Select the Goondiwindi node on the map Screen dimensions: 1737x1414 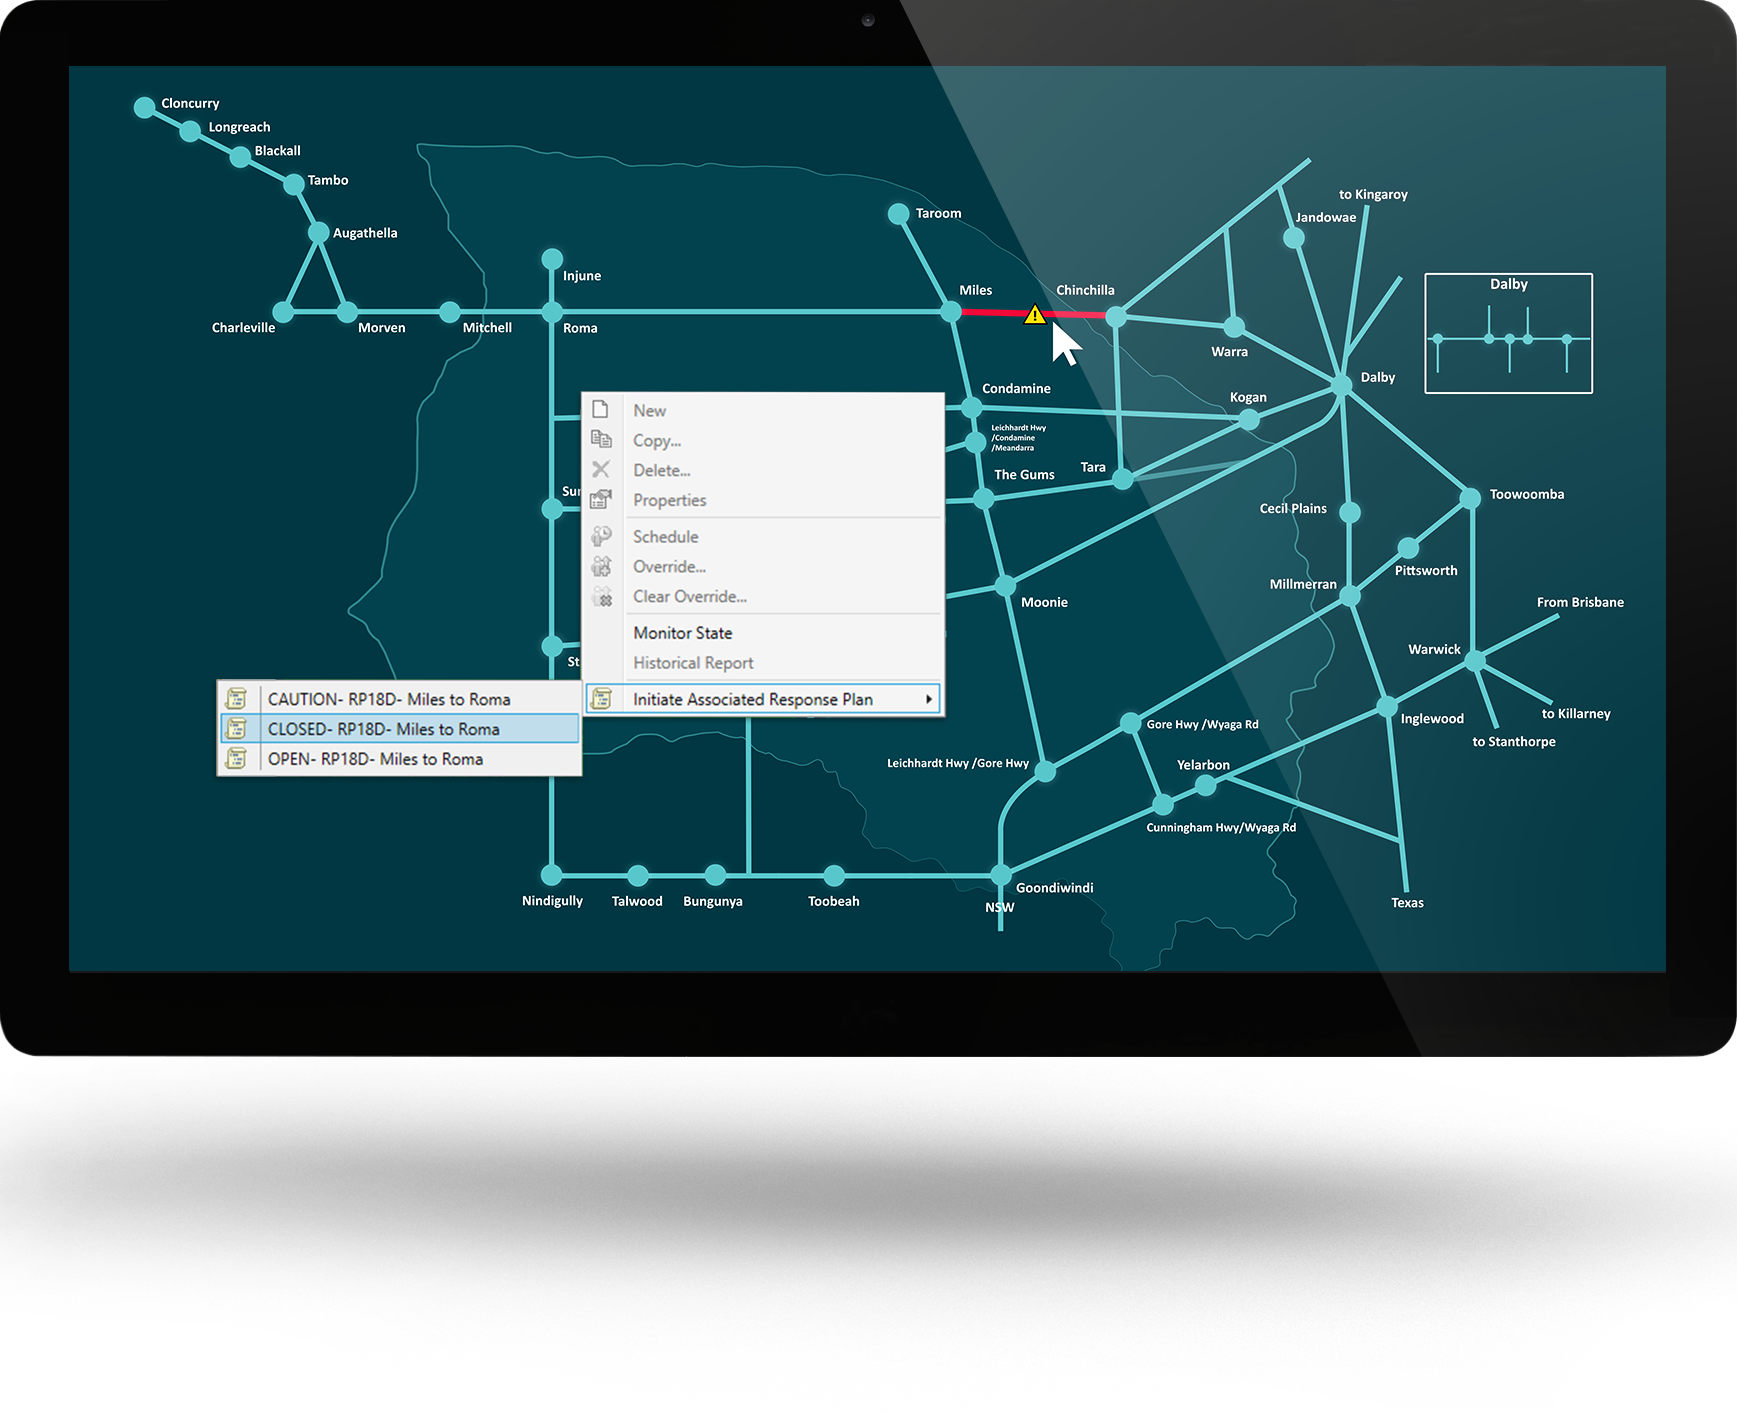(x=1001, y=875)
